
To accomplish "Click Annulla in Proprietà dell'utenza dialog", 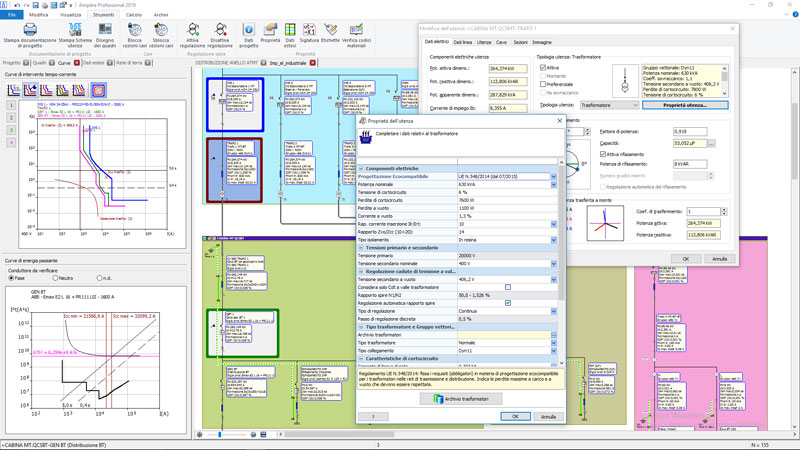I will 548,416.
